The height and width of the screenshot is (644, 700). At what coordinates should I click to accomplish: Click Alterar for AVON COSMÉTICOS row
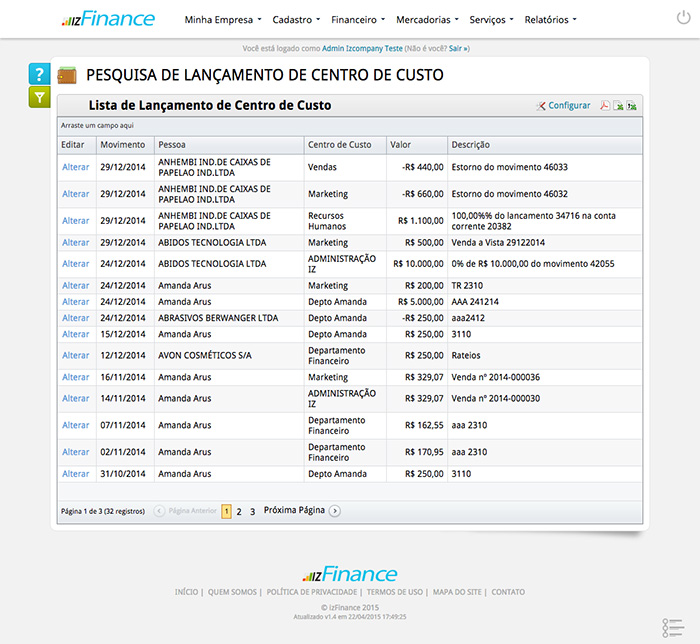click(x=76, y=355)
